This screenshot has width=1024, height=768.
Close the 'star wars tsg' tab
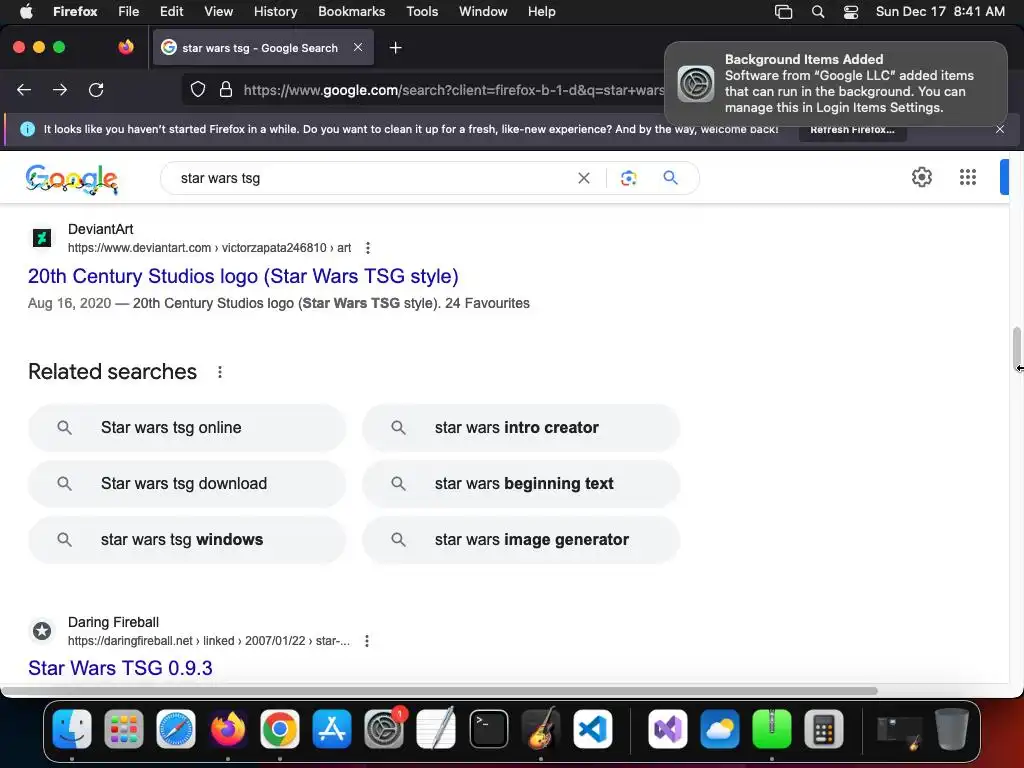click(x=358, y=47)
